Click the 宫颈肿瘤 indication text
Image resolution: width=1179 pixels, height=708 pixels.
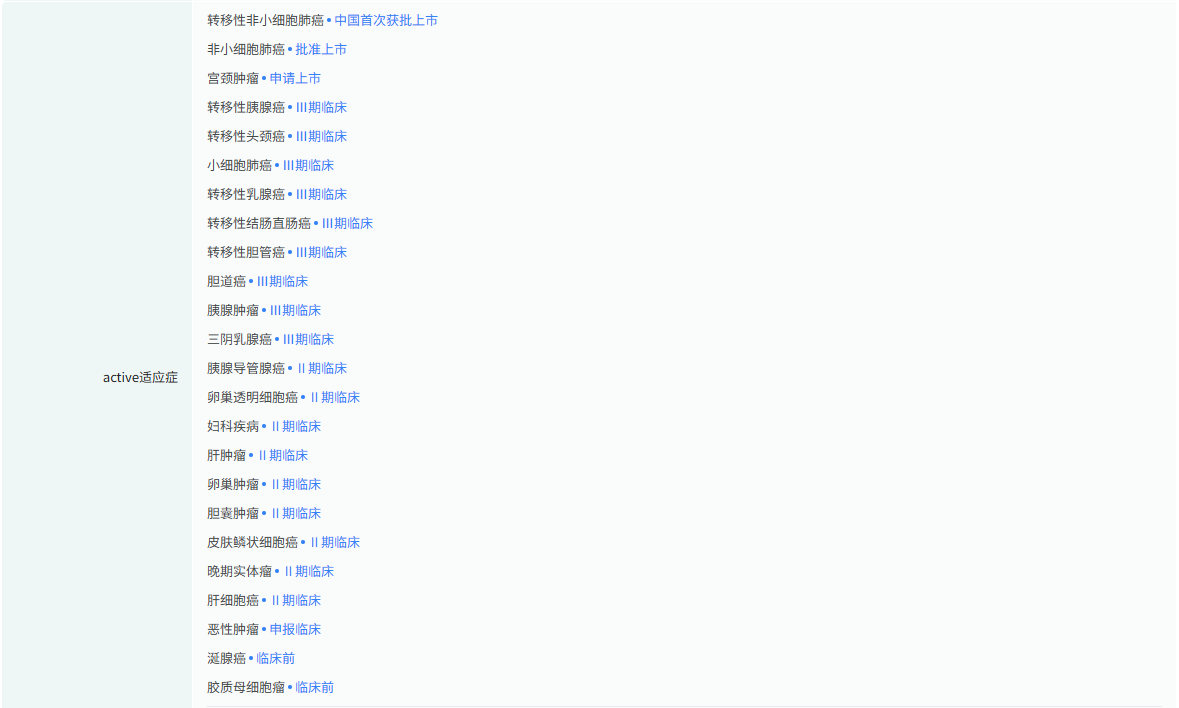tap(233, 78)
